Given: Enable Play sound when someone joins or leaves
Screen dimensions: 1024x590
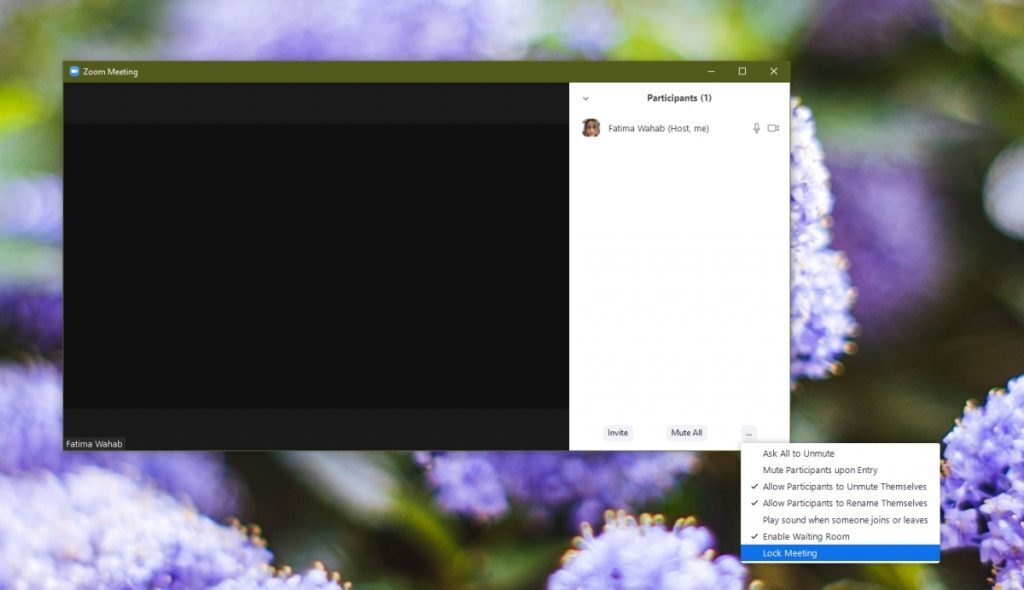Looking at the screenshot, I should click(845, 520).
